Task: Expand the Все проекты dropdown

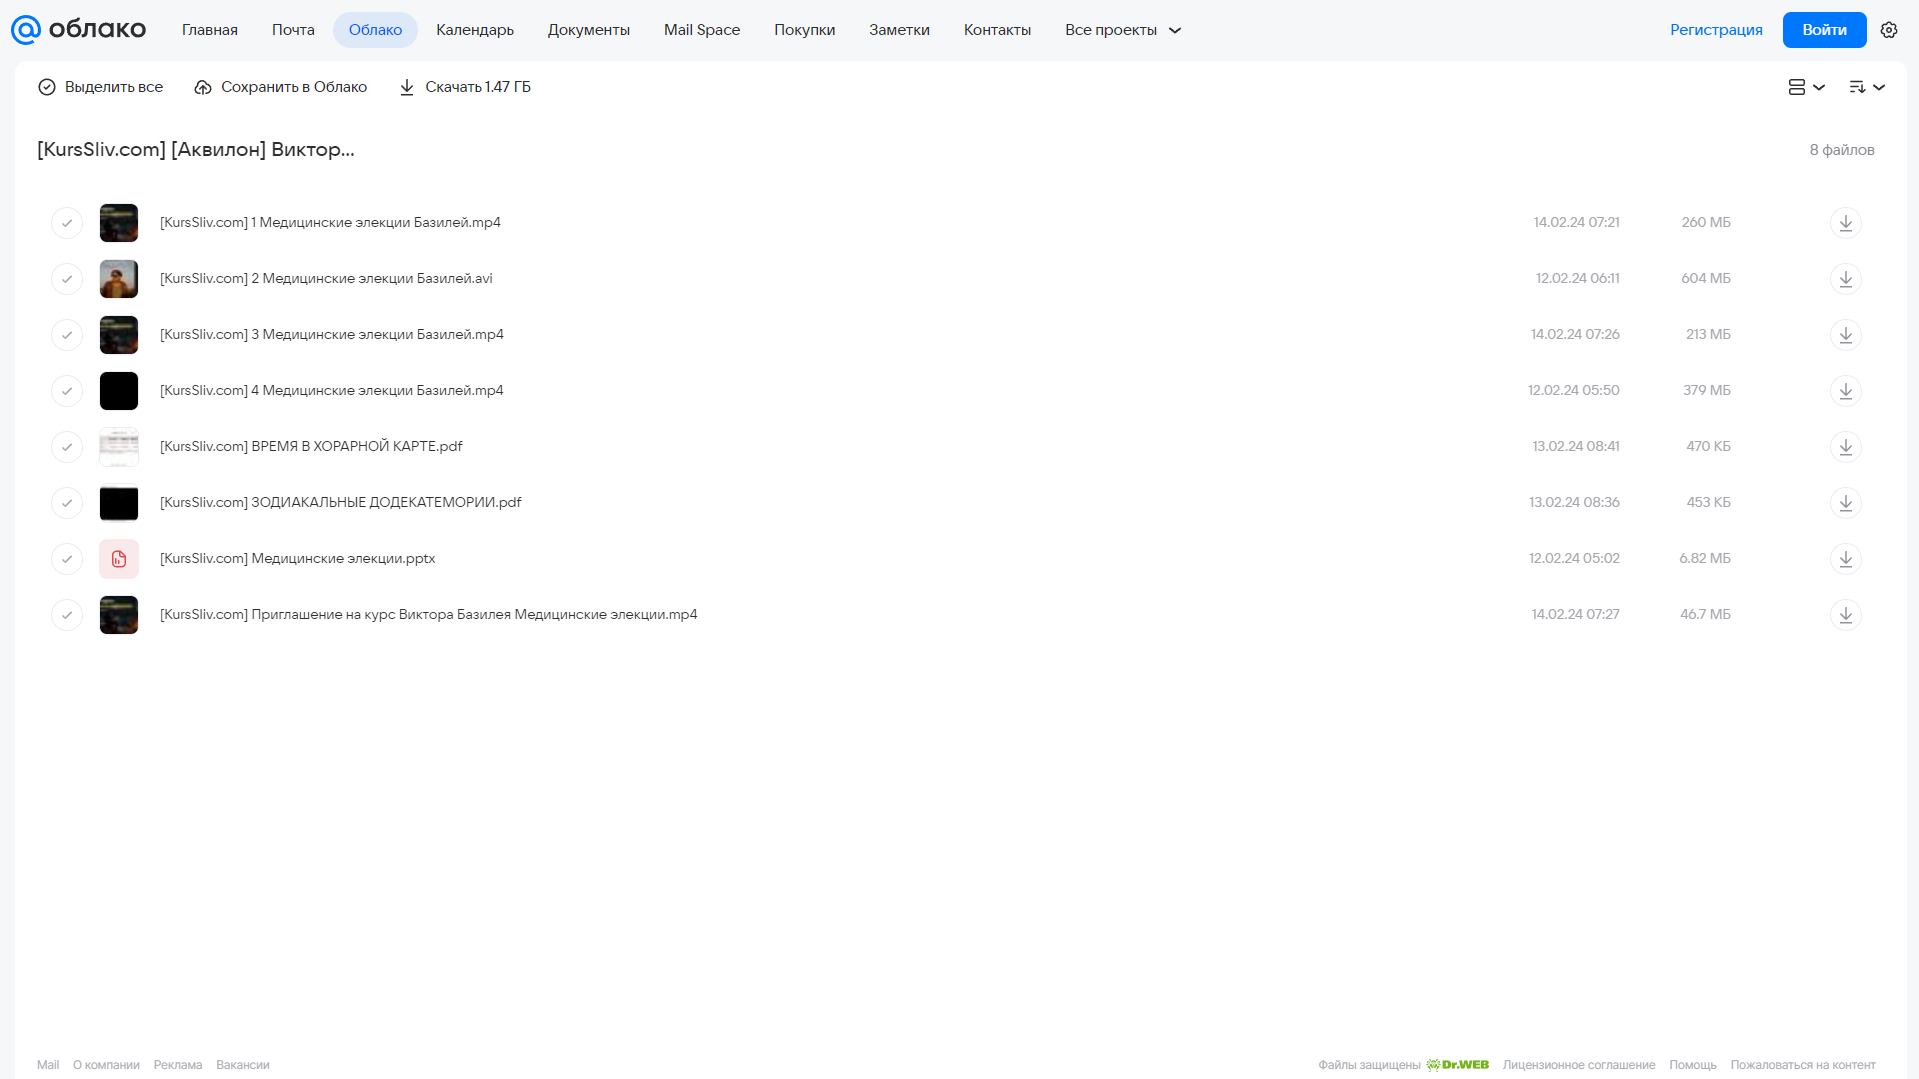Action: [1122, 30]
